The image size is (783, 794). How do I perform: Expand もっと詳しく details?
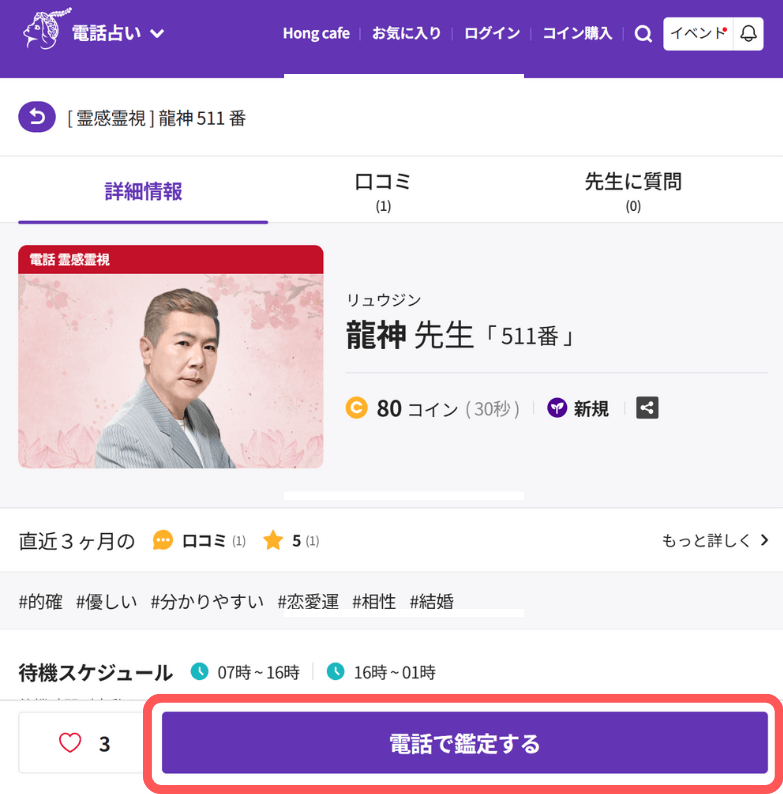715,541
